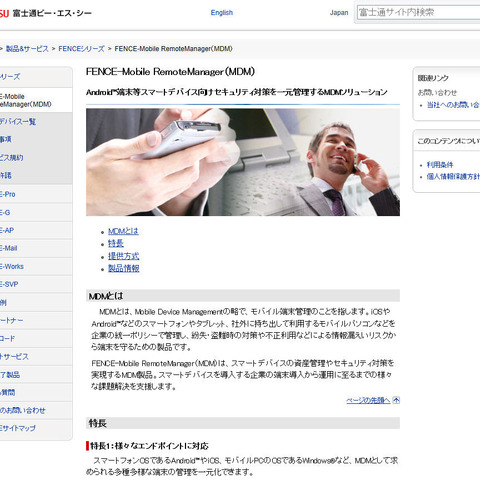Open the E-AP sidebar item
This screenshot has width=480, height=480.
pyautogui.click(x=36, y=230)
